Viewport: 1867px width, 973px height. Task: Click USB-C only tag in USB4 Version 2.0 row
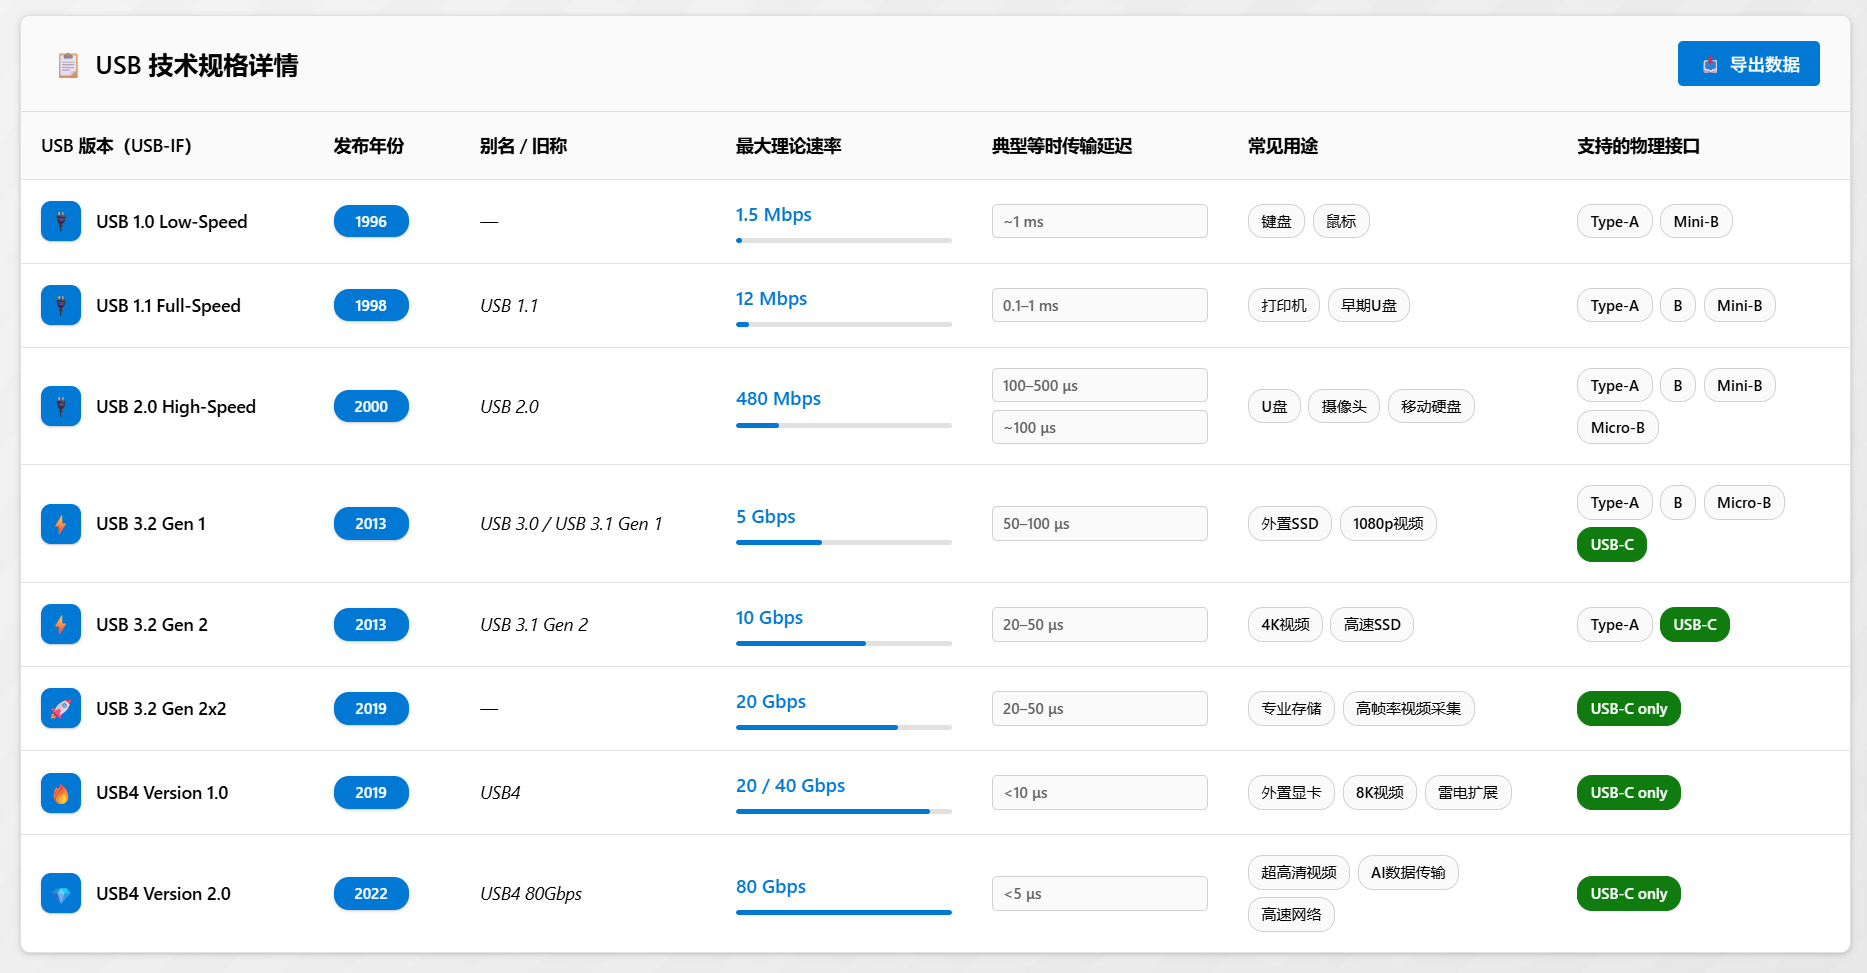[1629, 893]
